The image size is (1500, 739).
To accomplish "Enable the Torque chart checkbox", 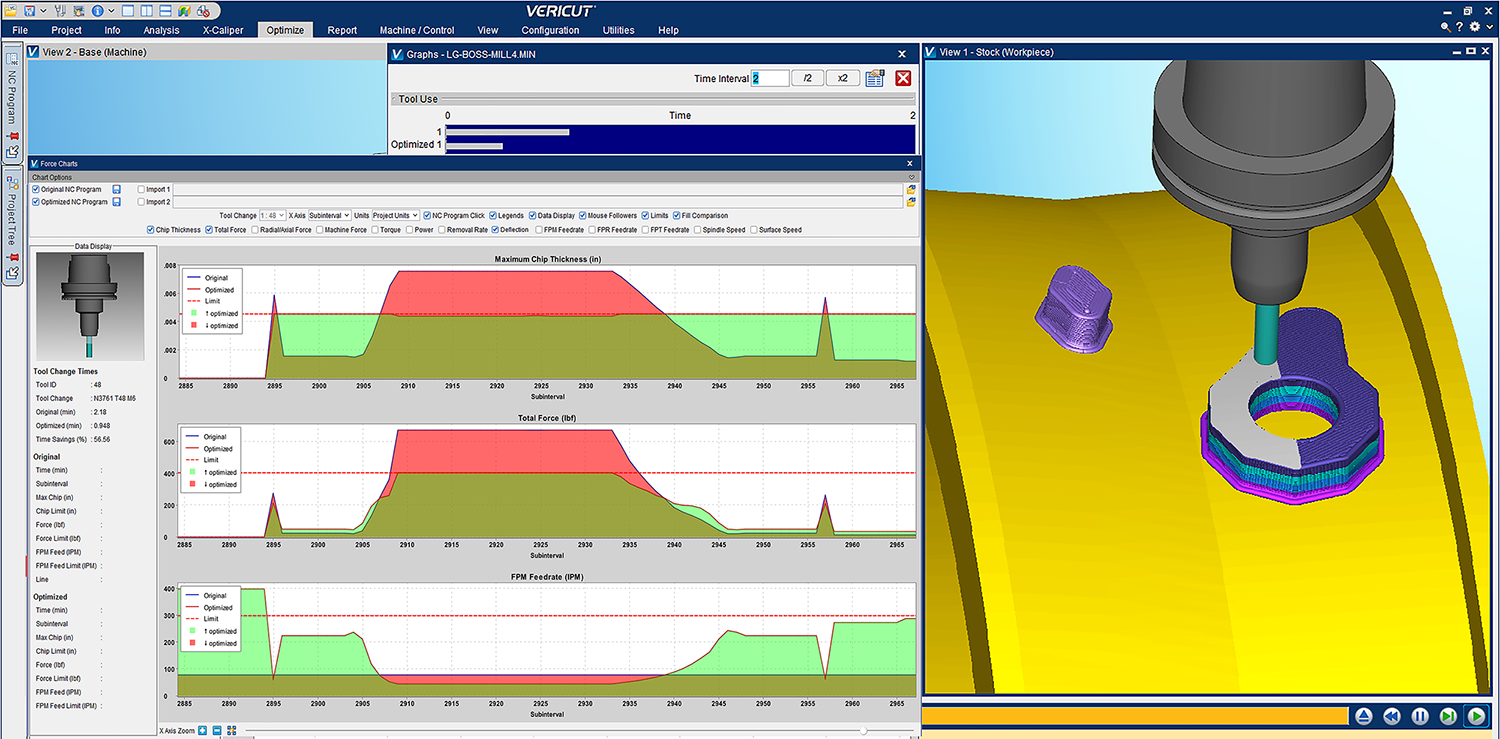I will click(x=374, y=230).
